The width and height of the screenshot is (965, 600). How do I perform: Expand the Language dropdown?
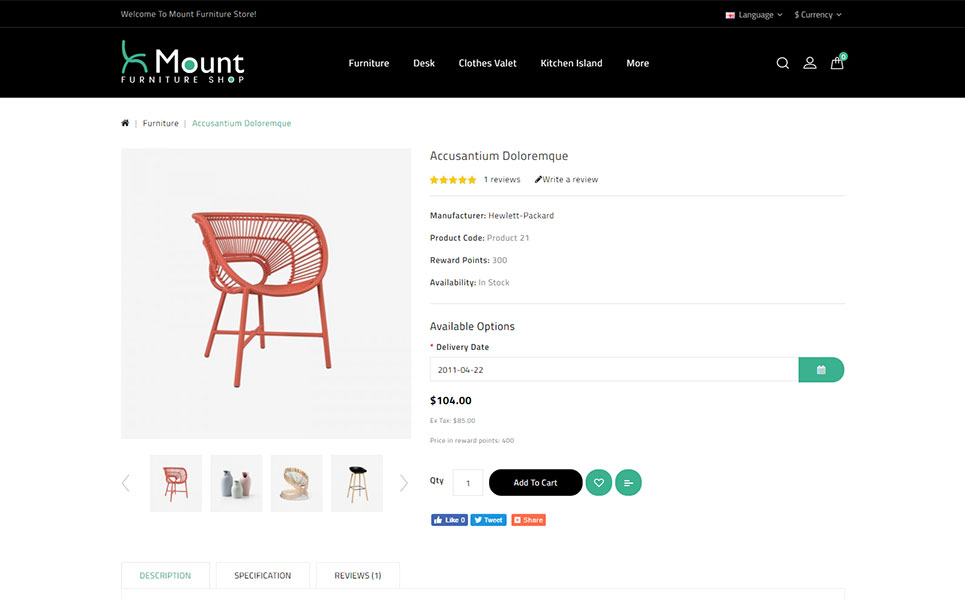(754, 15)
